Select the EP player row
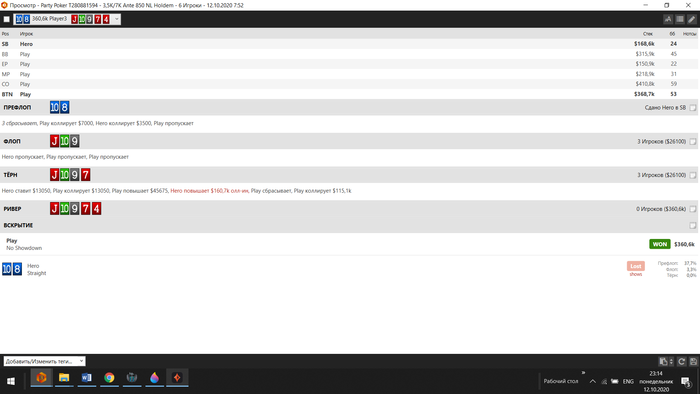The image size is (700, 394). [x=350, y=64]
